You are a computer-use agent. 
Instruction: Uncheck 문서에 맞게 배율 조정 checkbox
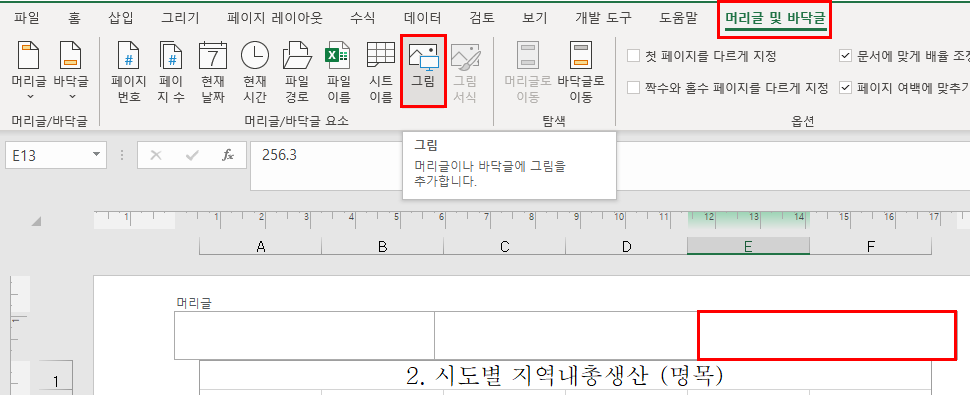[x=846, y=56]
